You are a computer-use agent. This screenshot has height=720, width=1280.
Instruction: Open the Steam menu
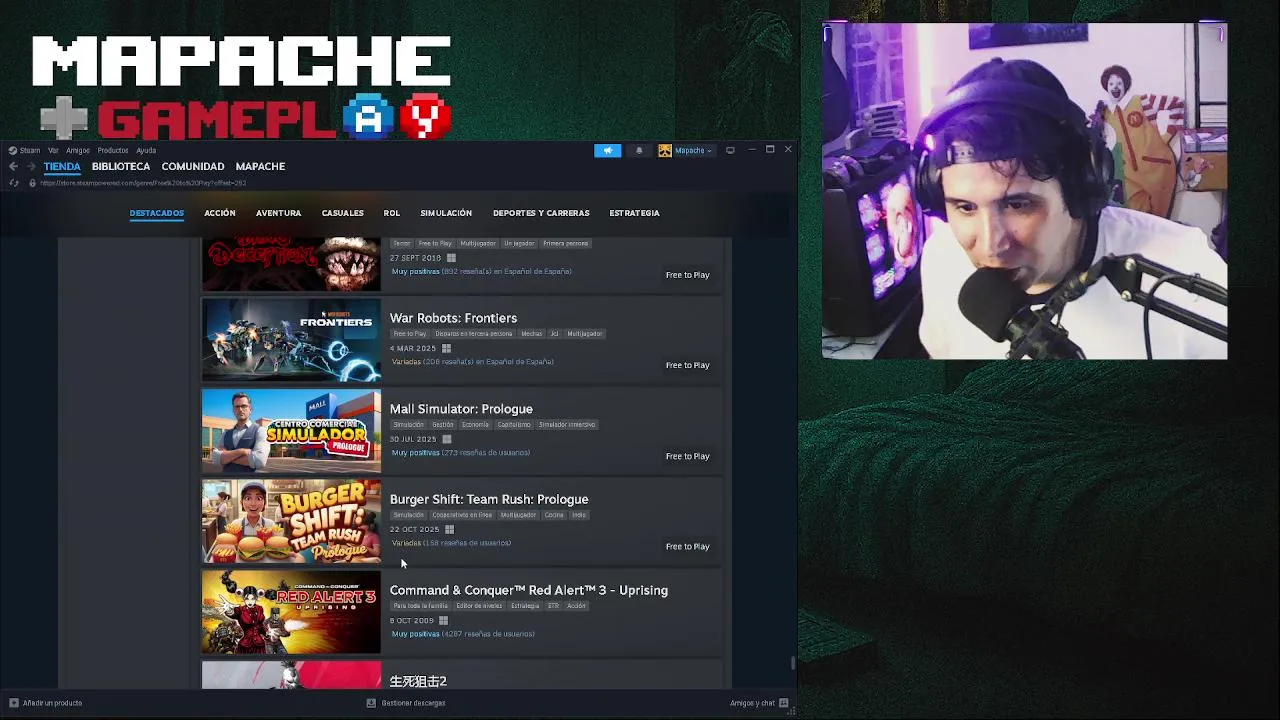point(30,150)
